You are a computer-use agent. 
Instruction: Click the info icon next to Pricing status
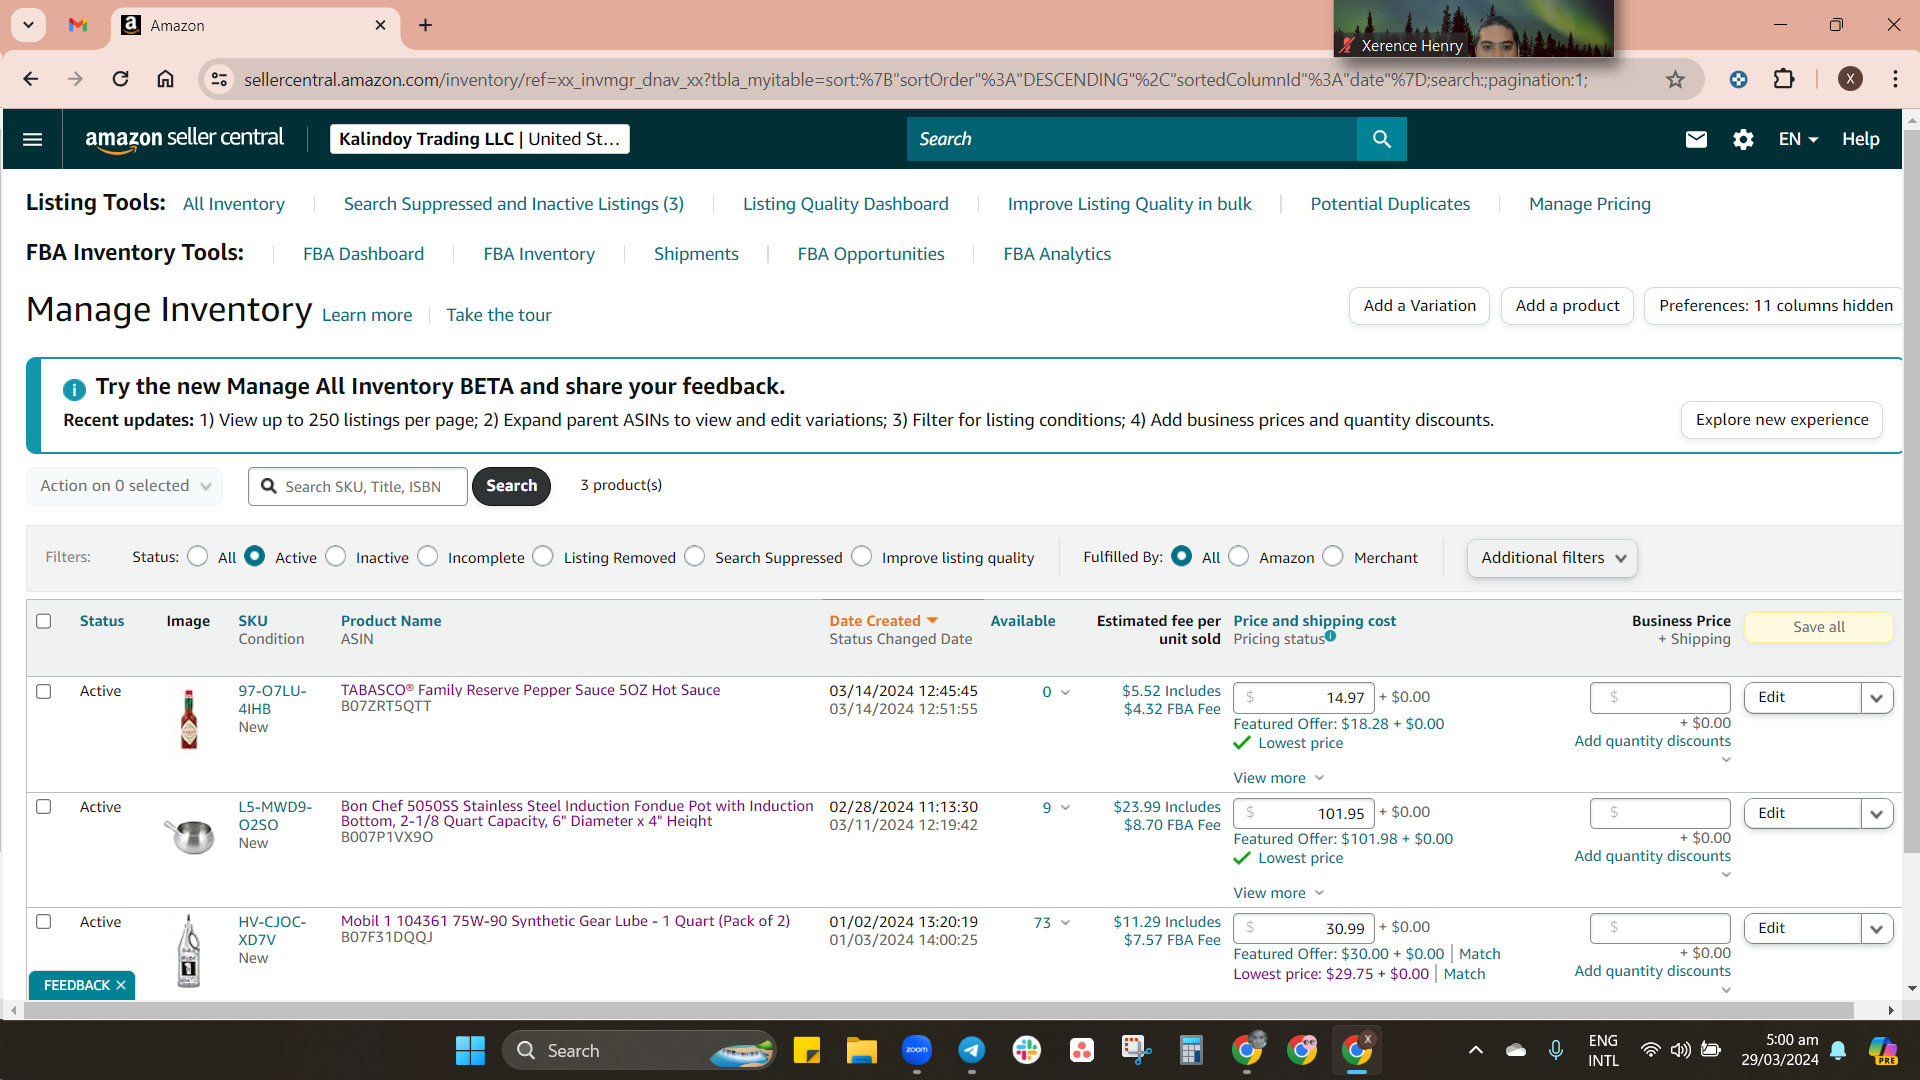tap(1330, 636)
